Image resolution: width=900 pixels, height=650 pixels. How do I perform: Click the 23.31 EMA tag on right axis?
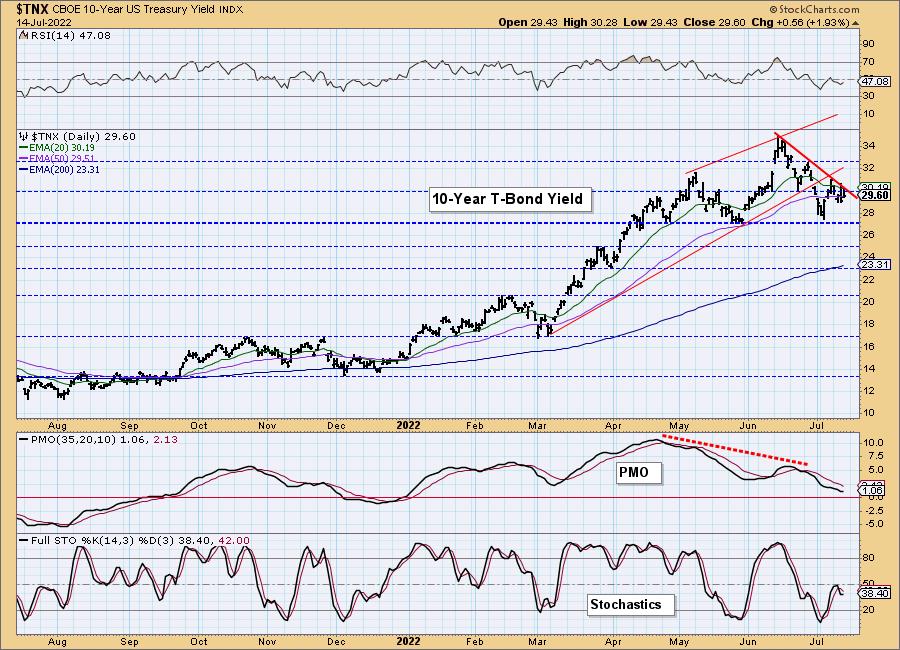pos(875,265)
